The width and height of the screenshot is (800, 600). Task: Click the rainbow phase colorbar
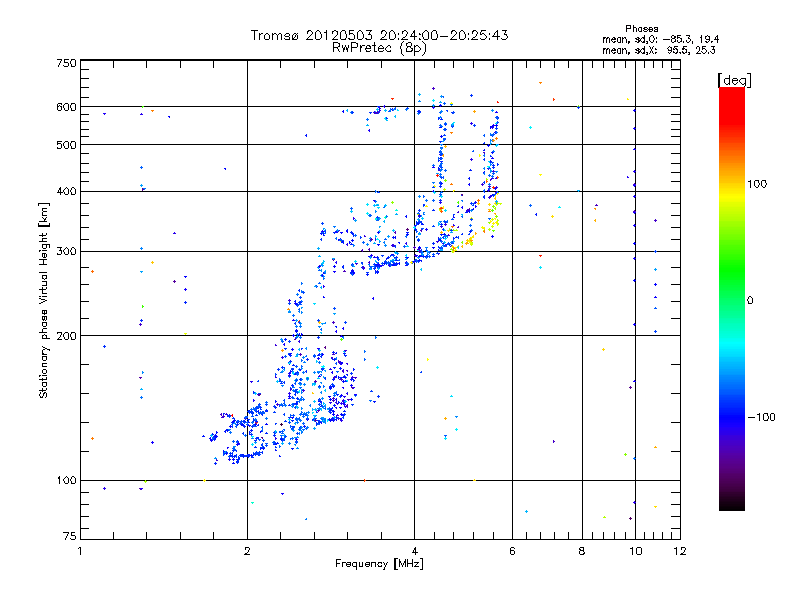point(732,298)
